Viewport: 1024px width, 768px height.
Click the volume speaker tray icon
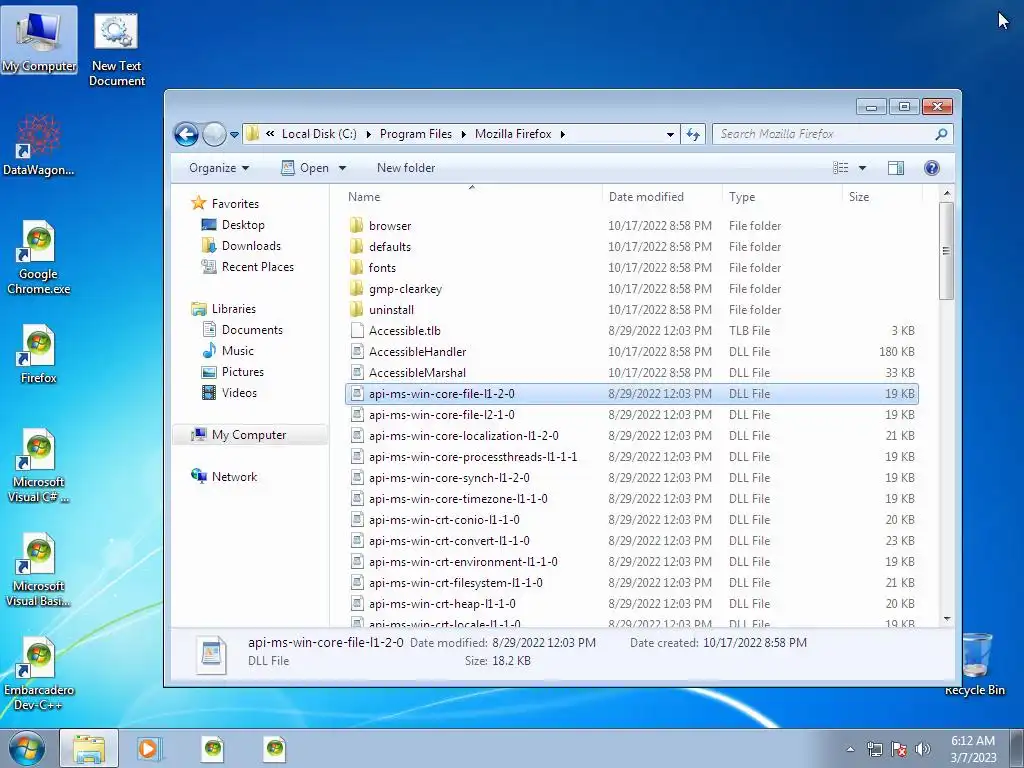pyautogui.click(x=922, y=749)
